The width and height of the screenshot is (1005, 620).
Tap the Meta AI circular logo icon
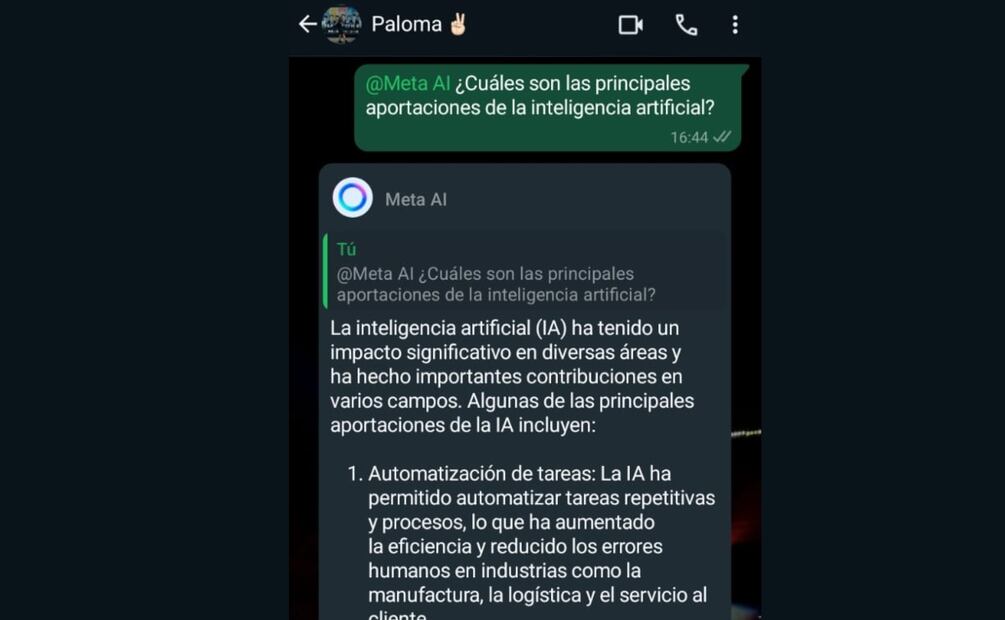pos(353,197)
